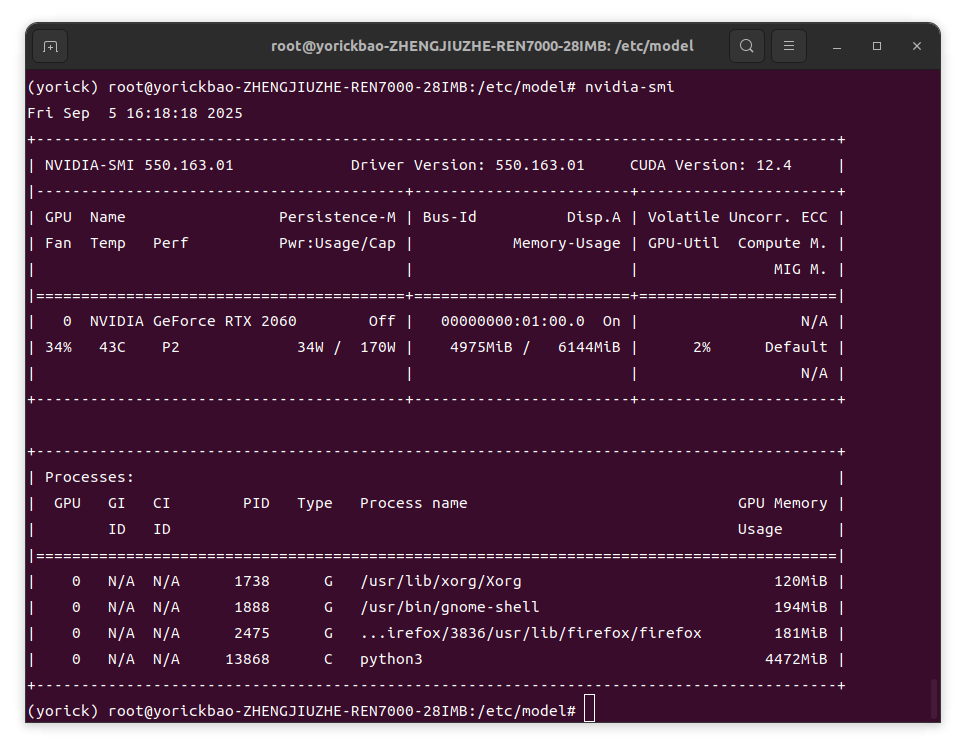Click the Persistence-M value 'Off'

pyautogui.click(x=382, y=322)
